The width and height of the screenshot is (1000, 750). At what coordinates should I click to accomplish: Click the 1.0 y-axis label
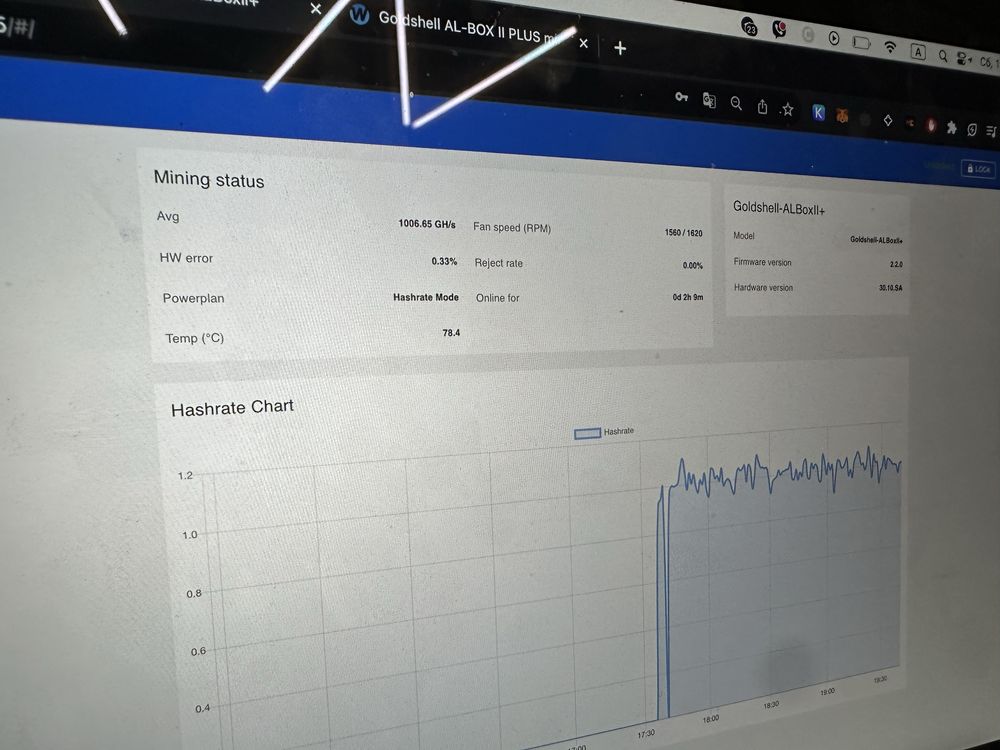point(189,534)
